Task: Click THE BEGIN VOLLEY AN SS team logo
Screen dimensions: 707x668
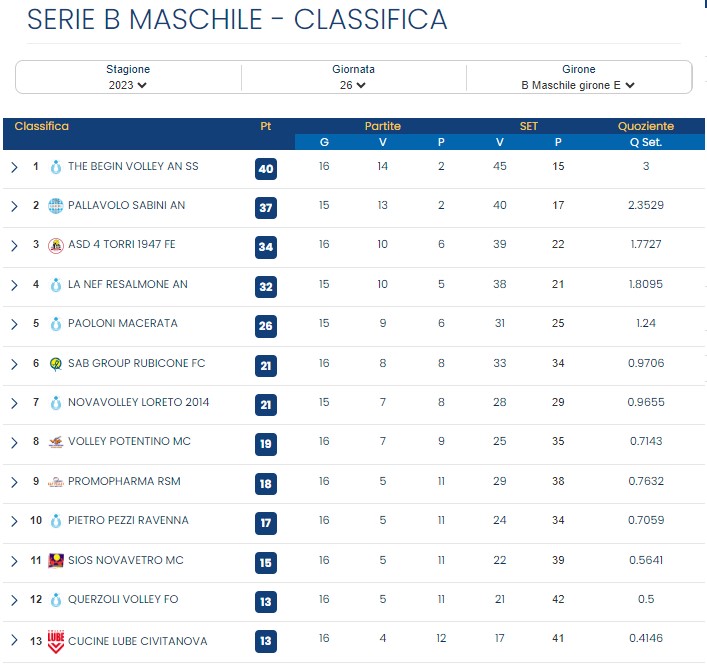Action: tap(56, 167)
